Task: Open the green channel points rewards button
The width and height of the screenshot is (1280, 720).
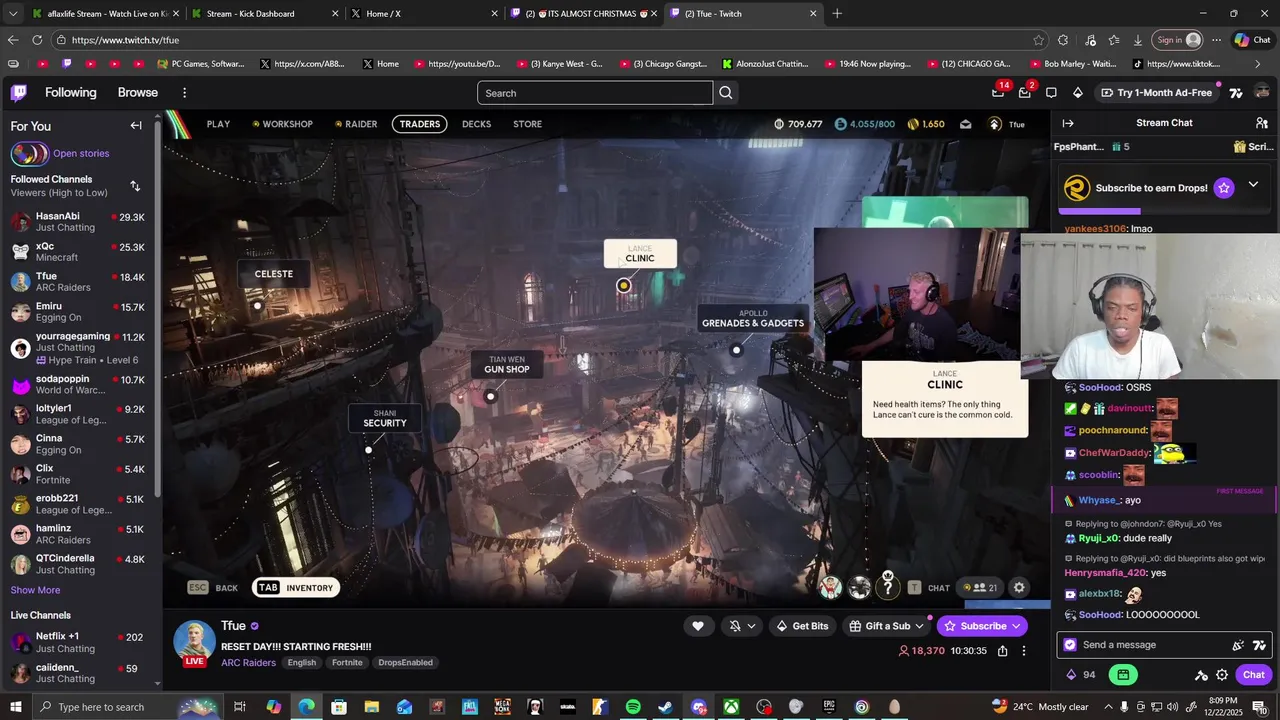Action: tap(1123, 675)
